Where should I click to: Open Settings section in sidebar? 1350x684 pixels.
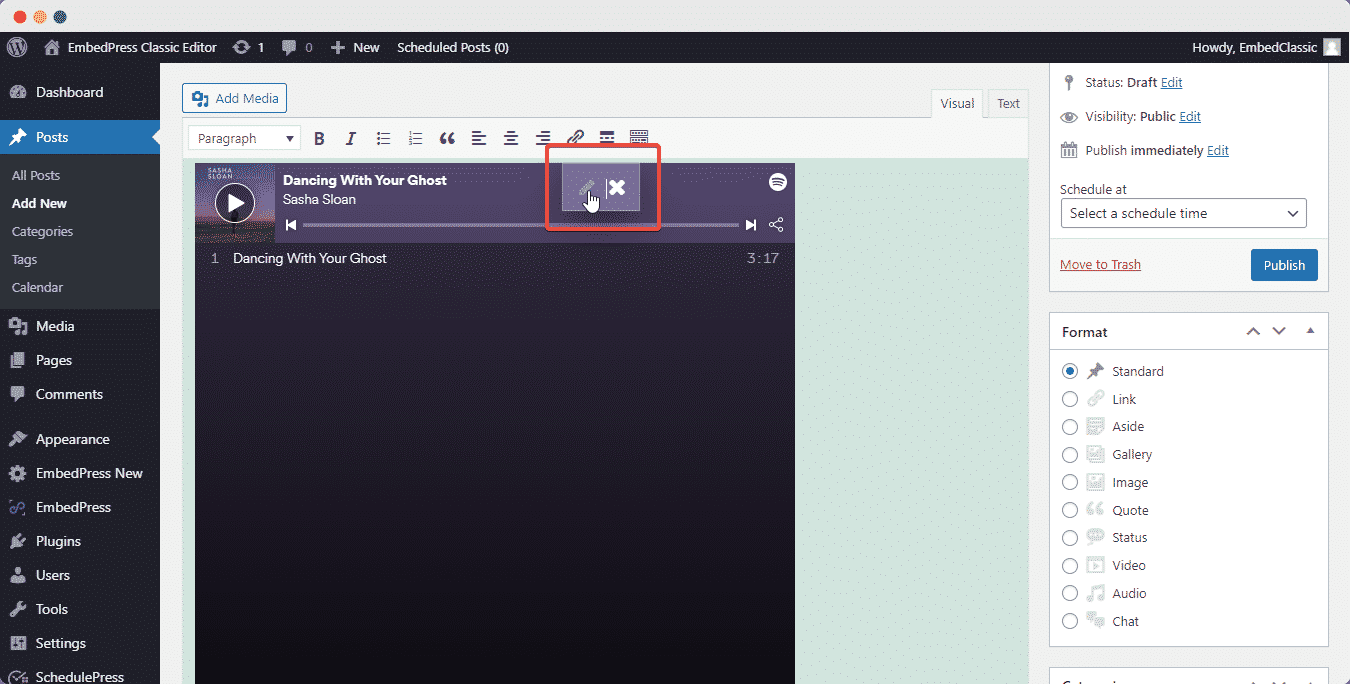click(80, 643)
